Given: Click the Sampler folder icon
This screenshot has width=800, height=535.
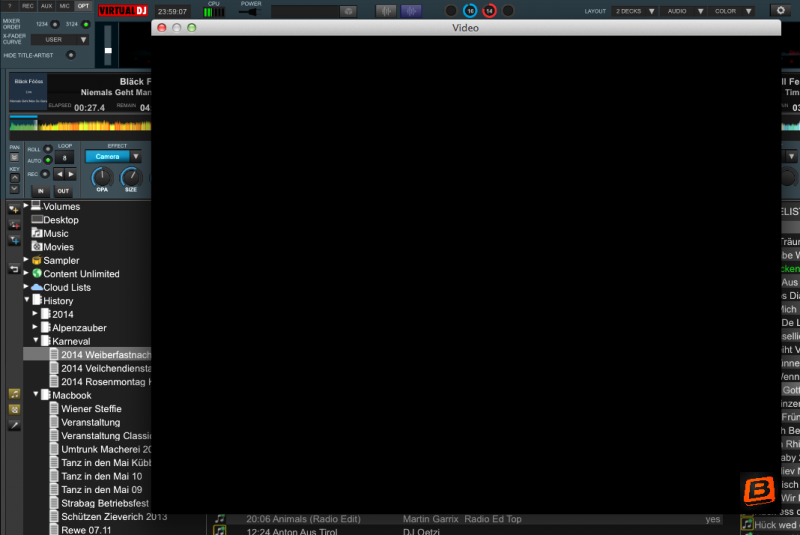Looking at the screenshot, I should (37, 260).
